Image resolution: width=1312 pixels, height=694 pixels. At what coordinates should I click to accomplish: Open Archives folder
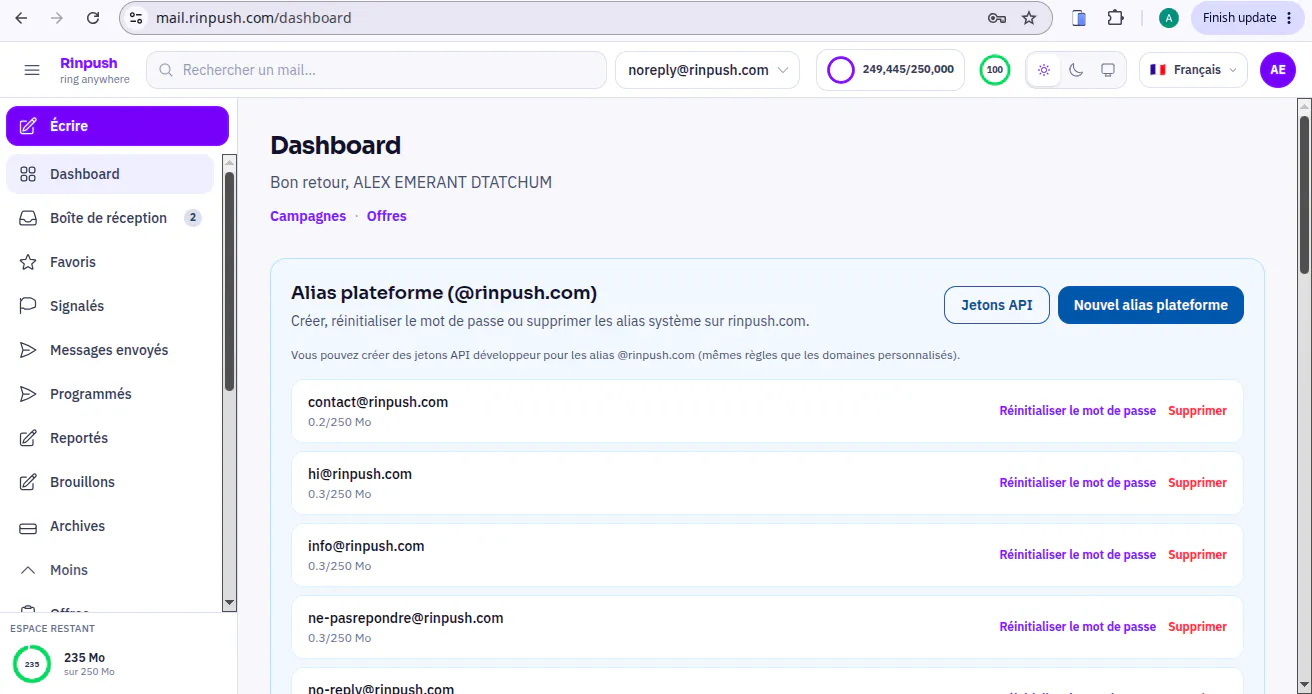110,526
